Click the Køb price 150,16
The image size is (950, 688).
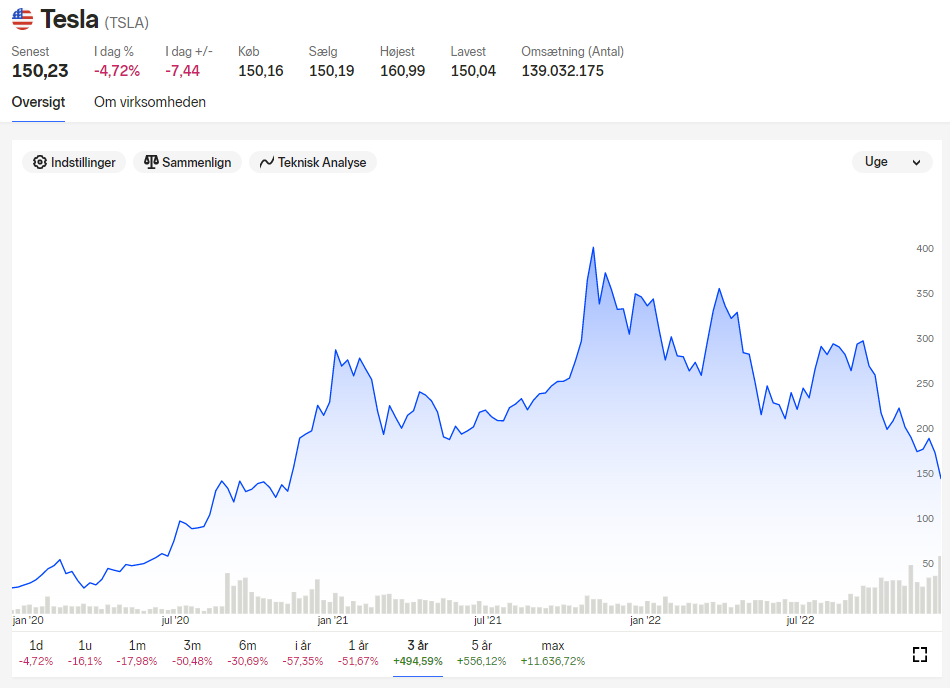click(x=261, y=71)
